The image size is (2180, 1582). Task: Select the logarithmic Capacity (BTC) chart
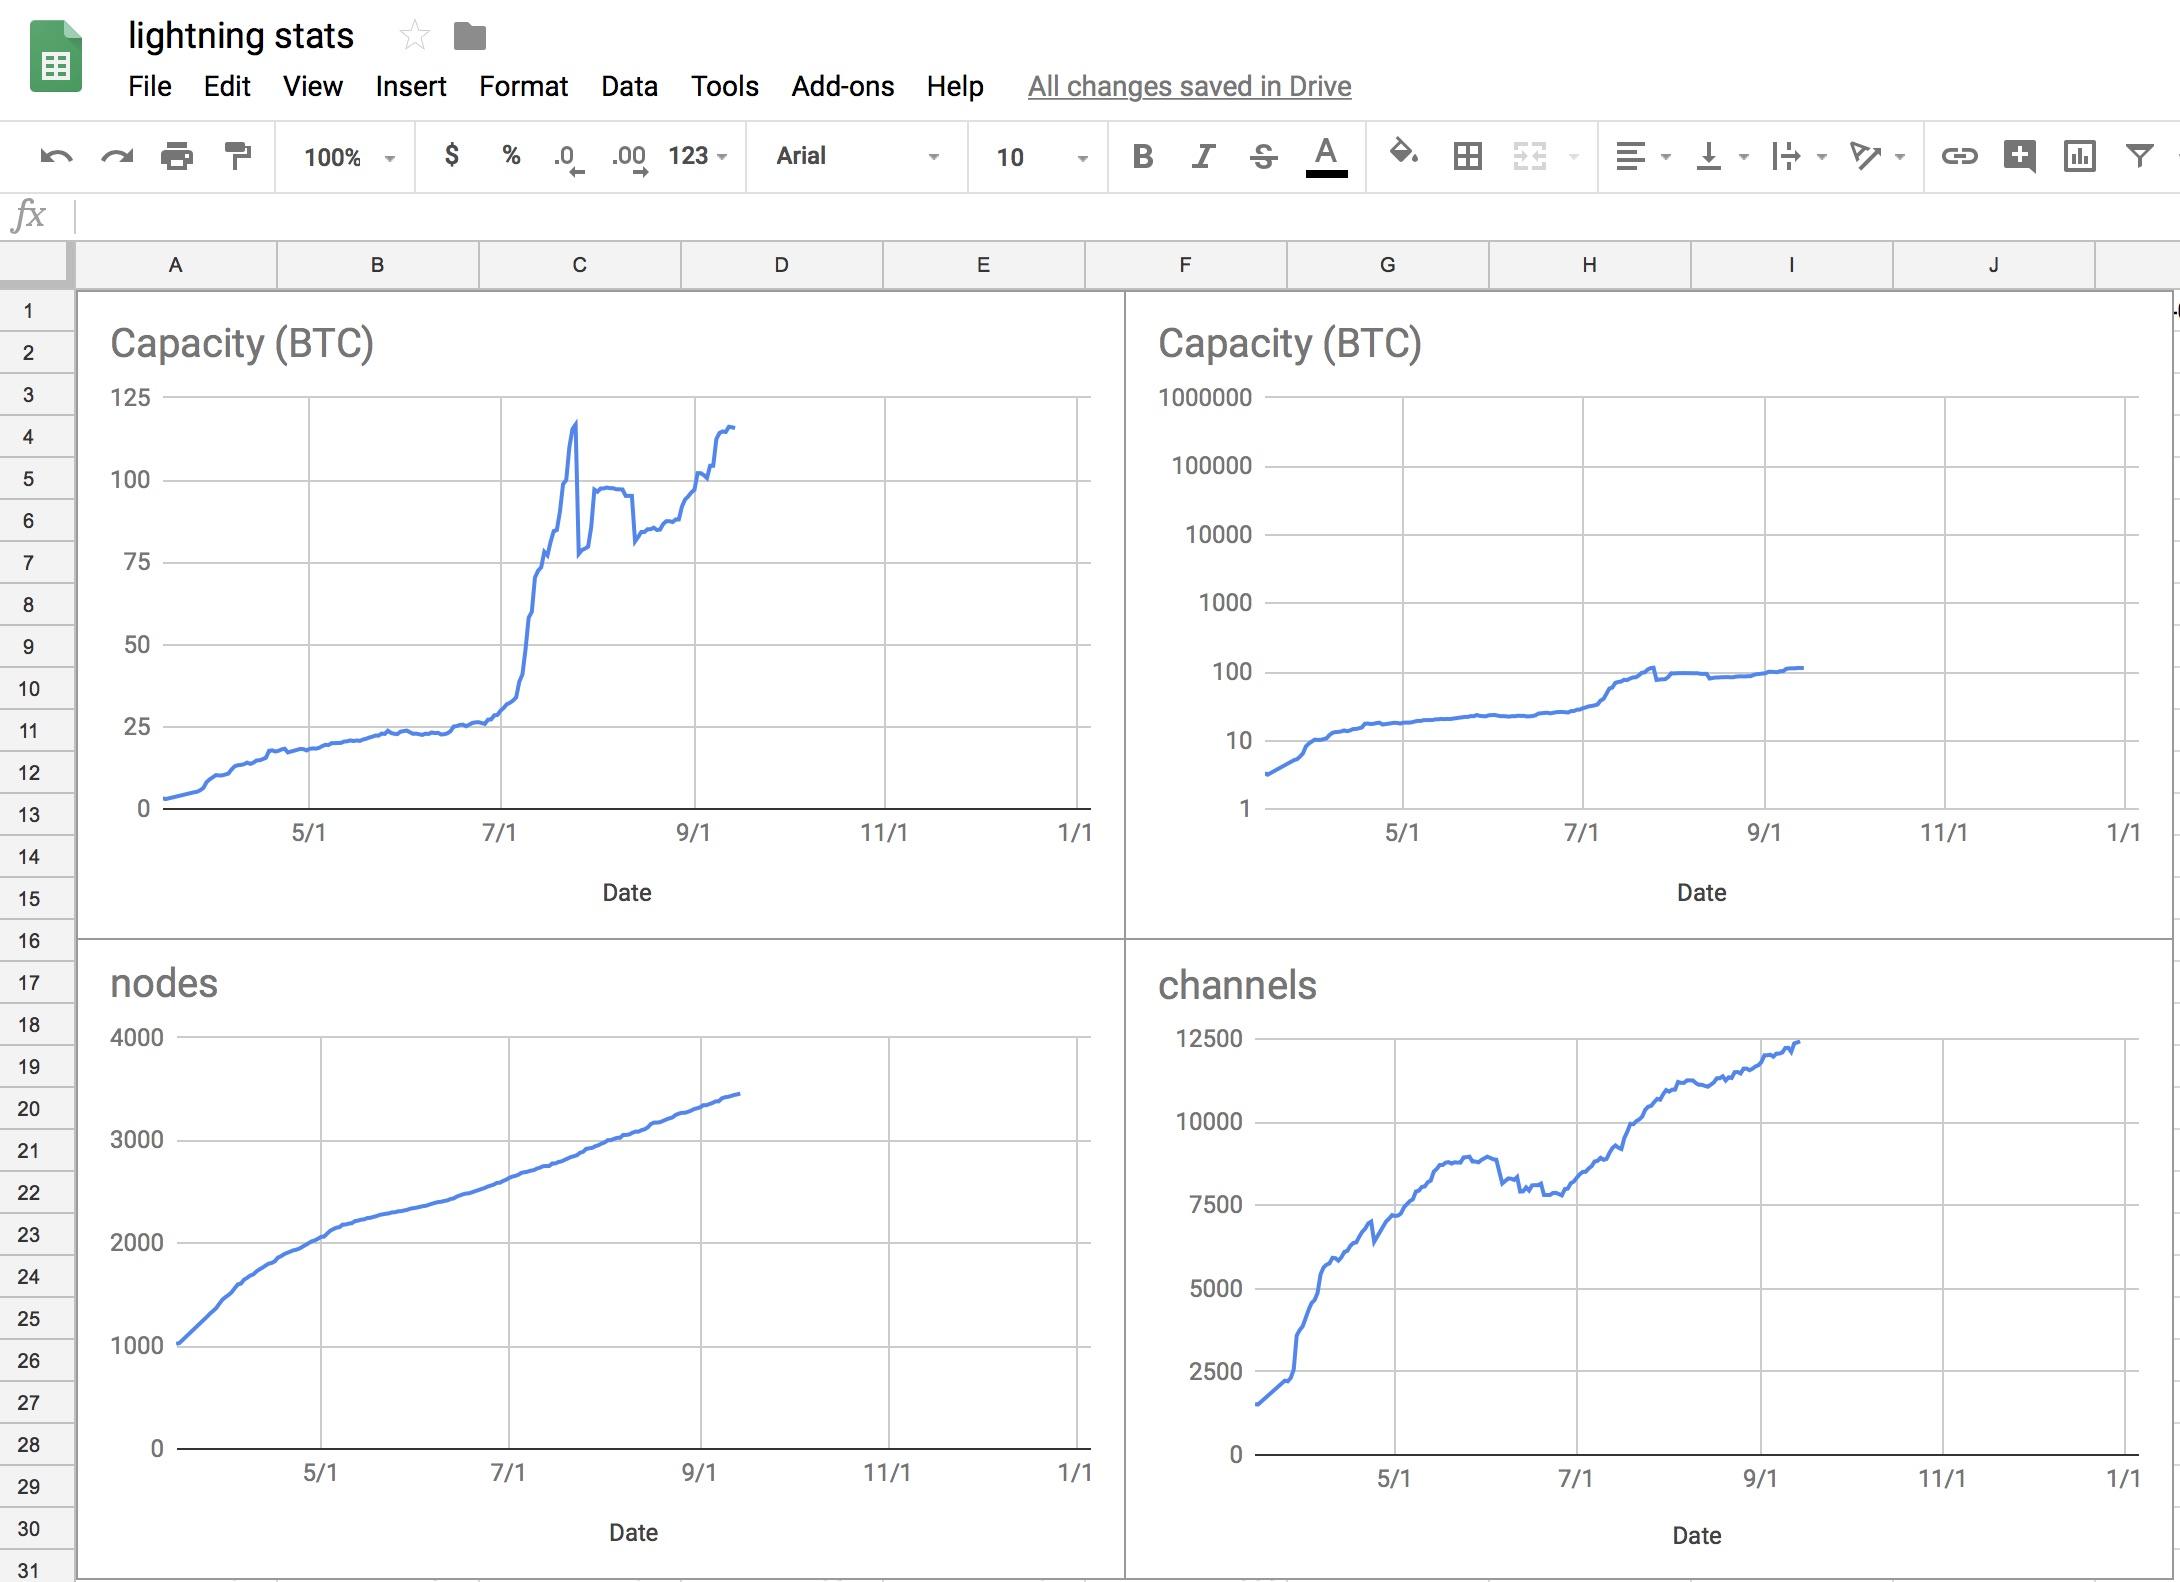(x=1649, y=615)
